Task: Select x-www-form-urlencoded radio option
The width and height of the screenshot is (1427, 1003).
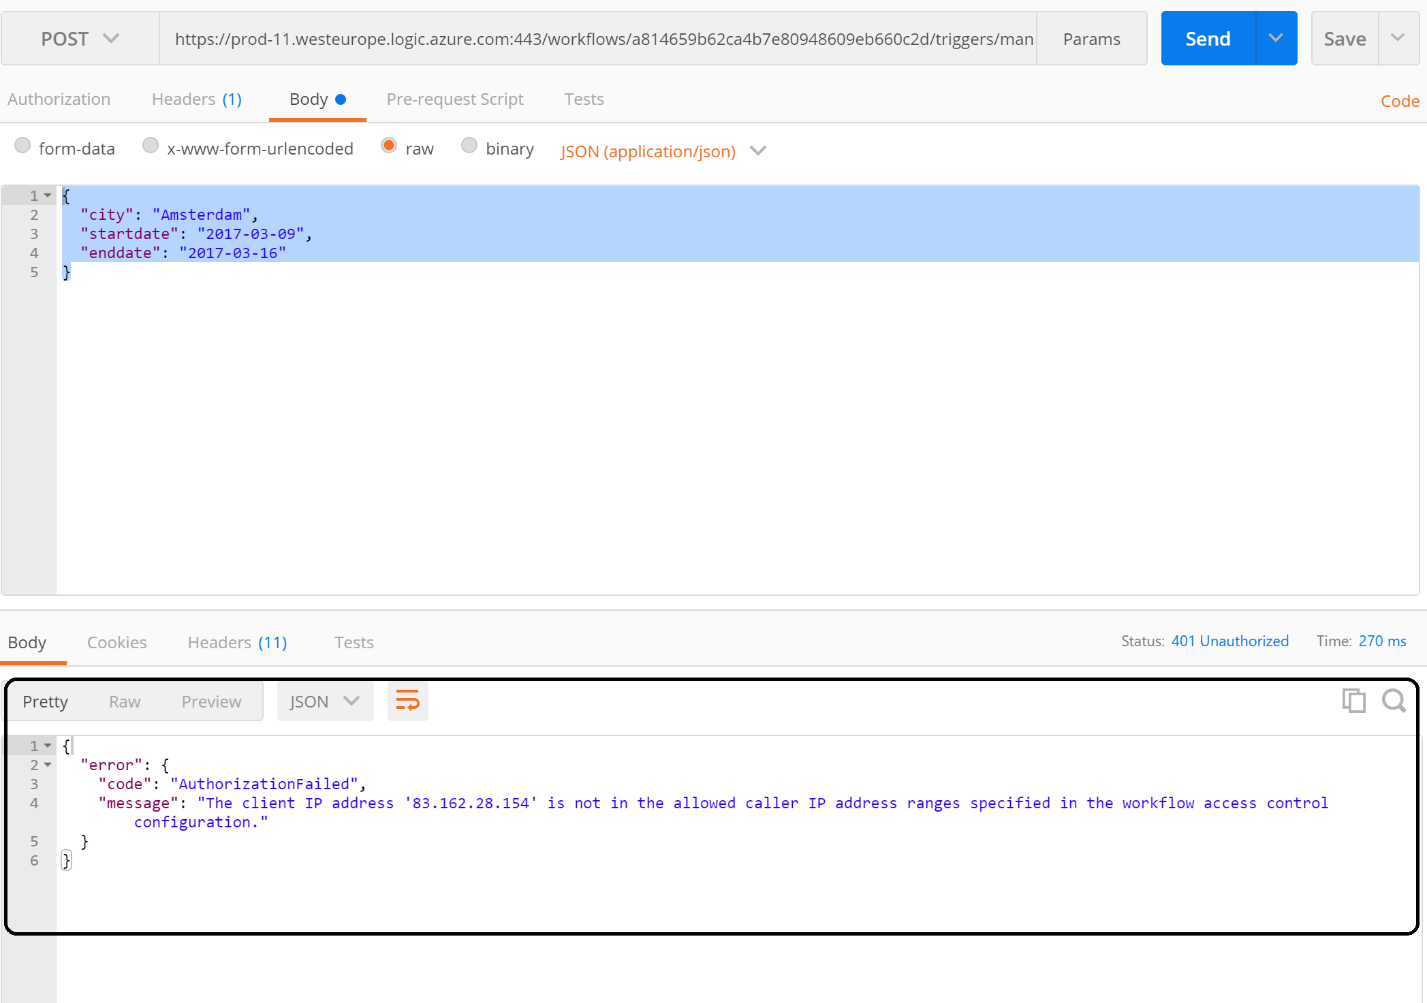Action: point(151,146)
